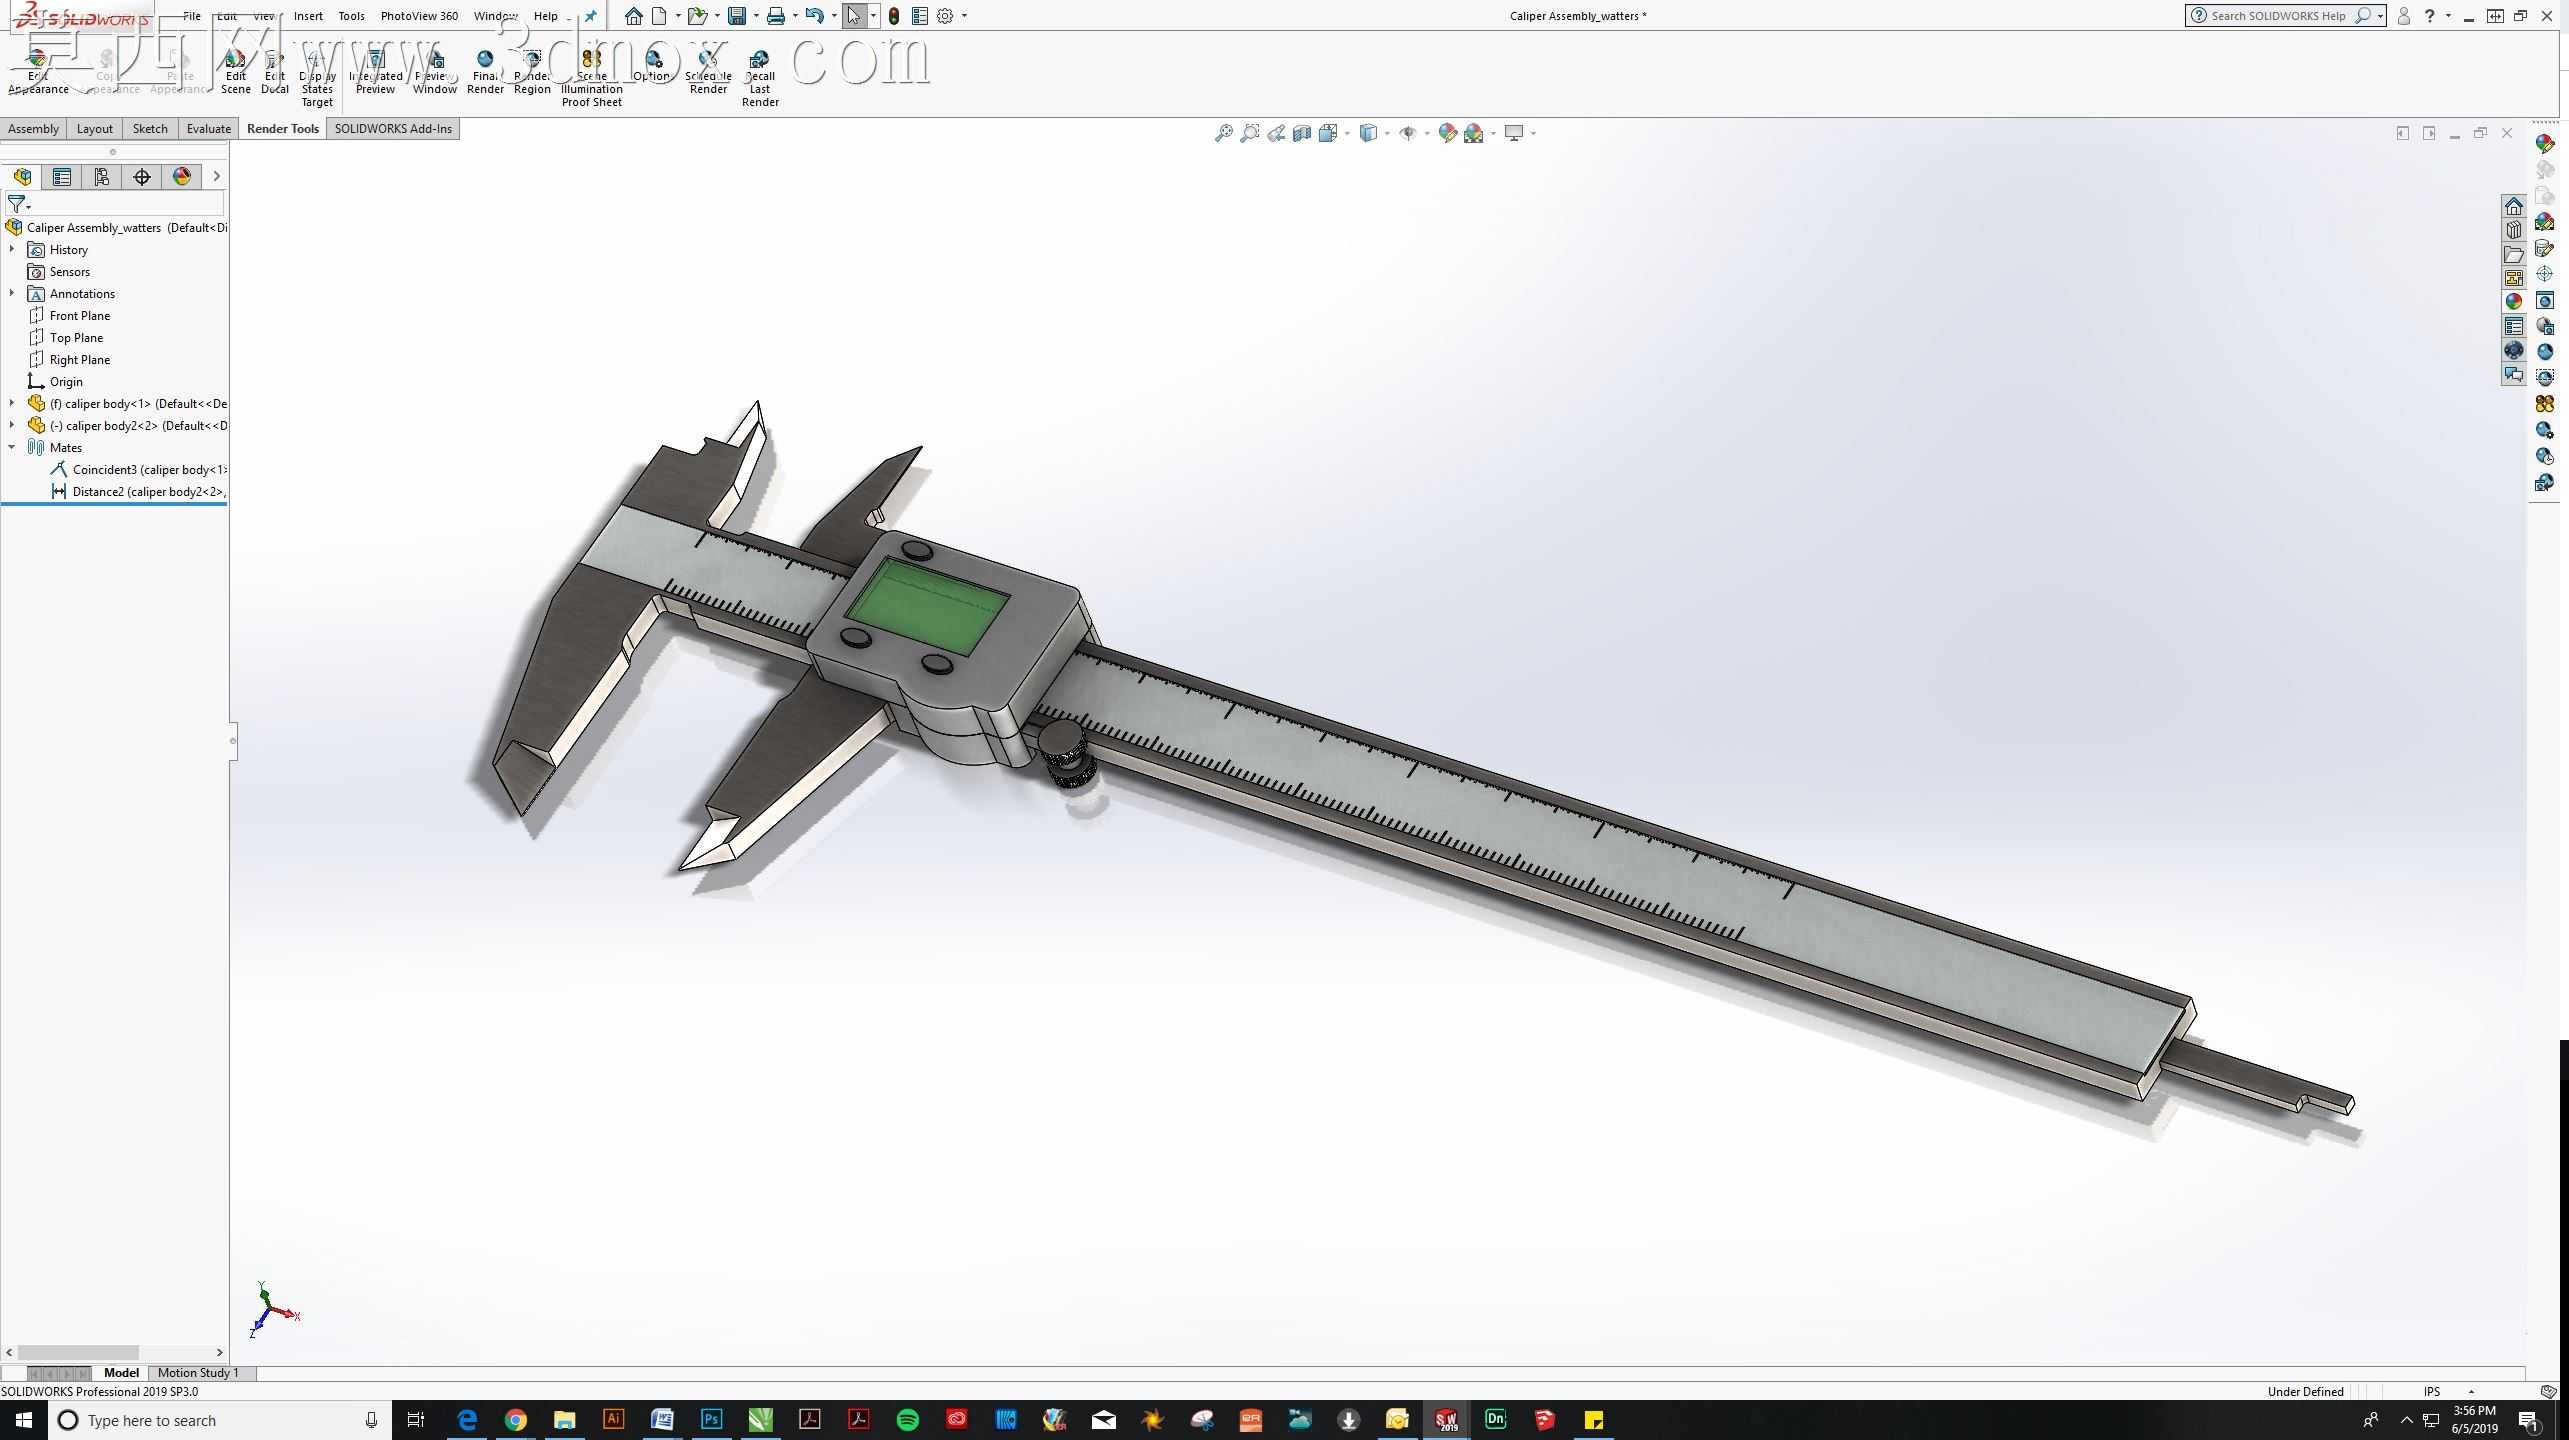
Task: Open the Design Library task pane tab
Action: point(2514,230)
